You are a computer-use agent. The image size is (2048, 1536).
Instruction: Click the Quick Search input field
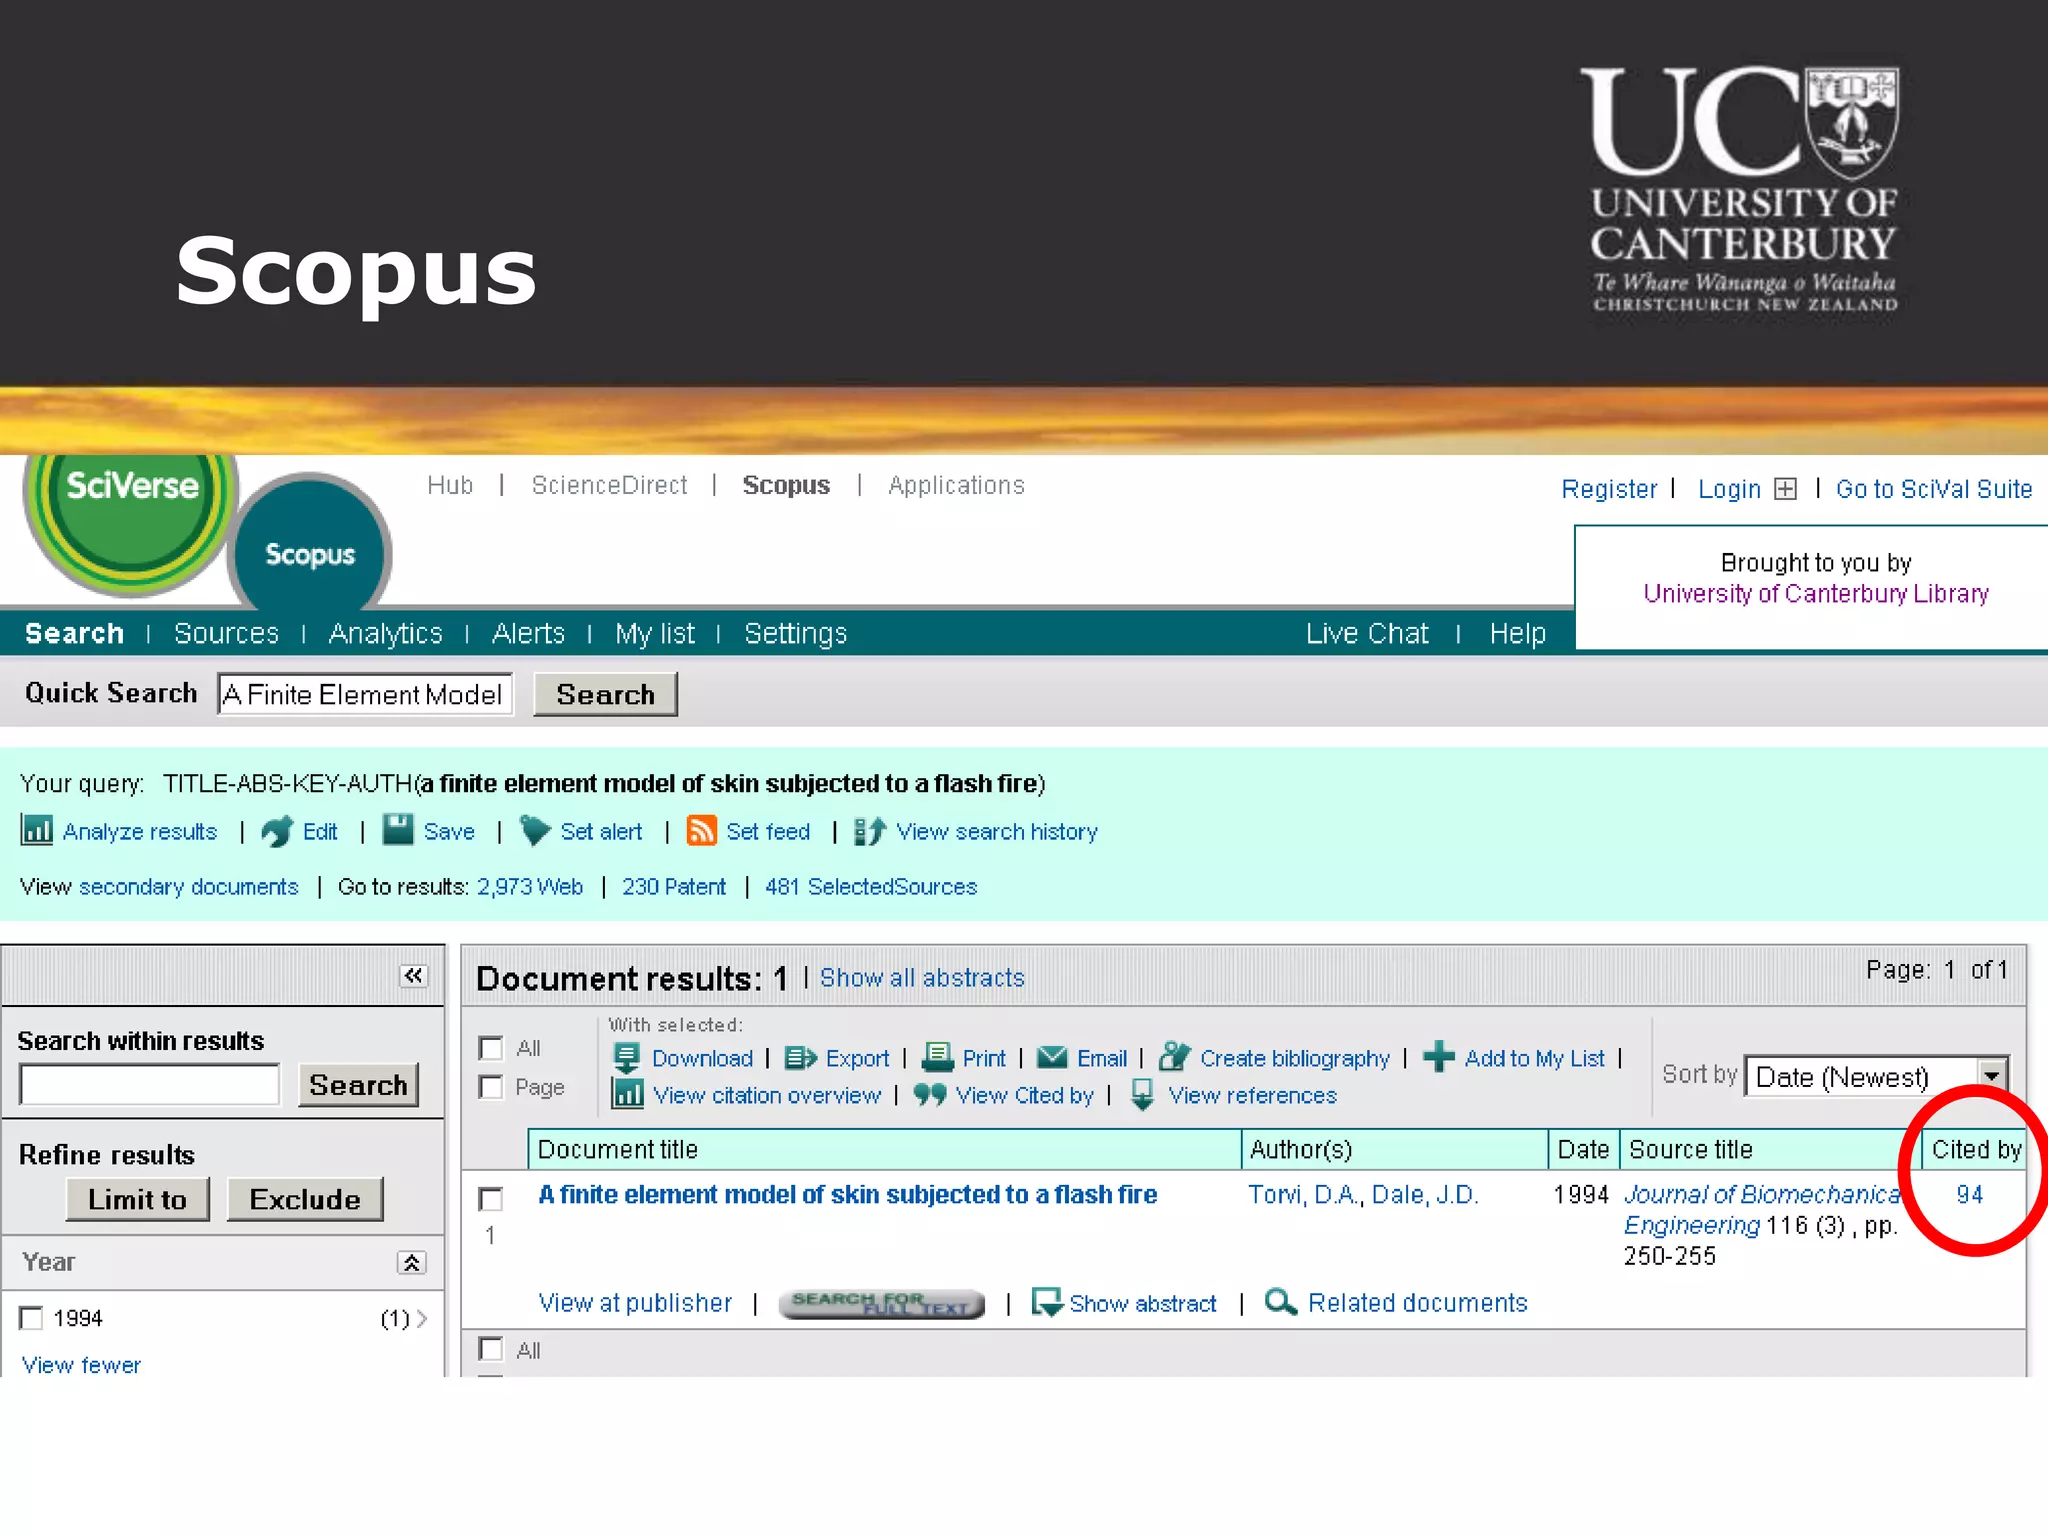pos(365,694)
